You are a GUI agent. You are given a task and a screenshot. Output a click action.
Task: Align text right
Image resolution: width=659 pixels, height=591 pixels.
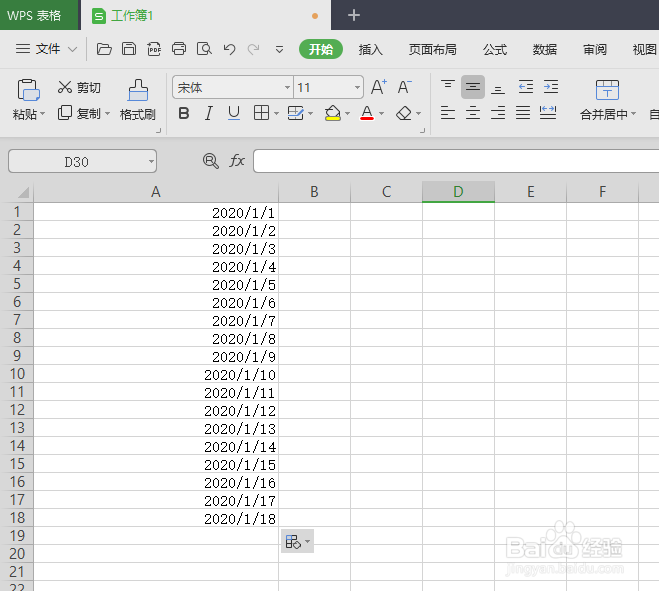pyautogui.click(x=498, y=113)
